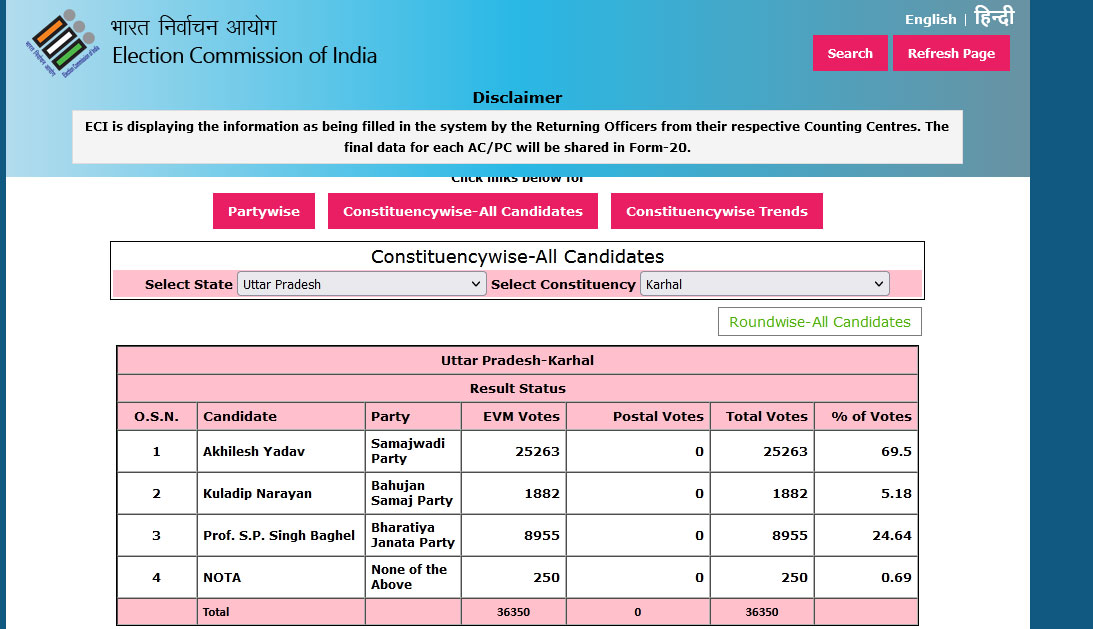Select candidate Prof. S.P. Singh Baghel
The image size is (1093, 629).
[x=279, y=536]
